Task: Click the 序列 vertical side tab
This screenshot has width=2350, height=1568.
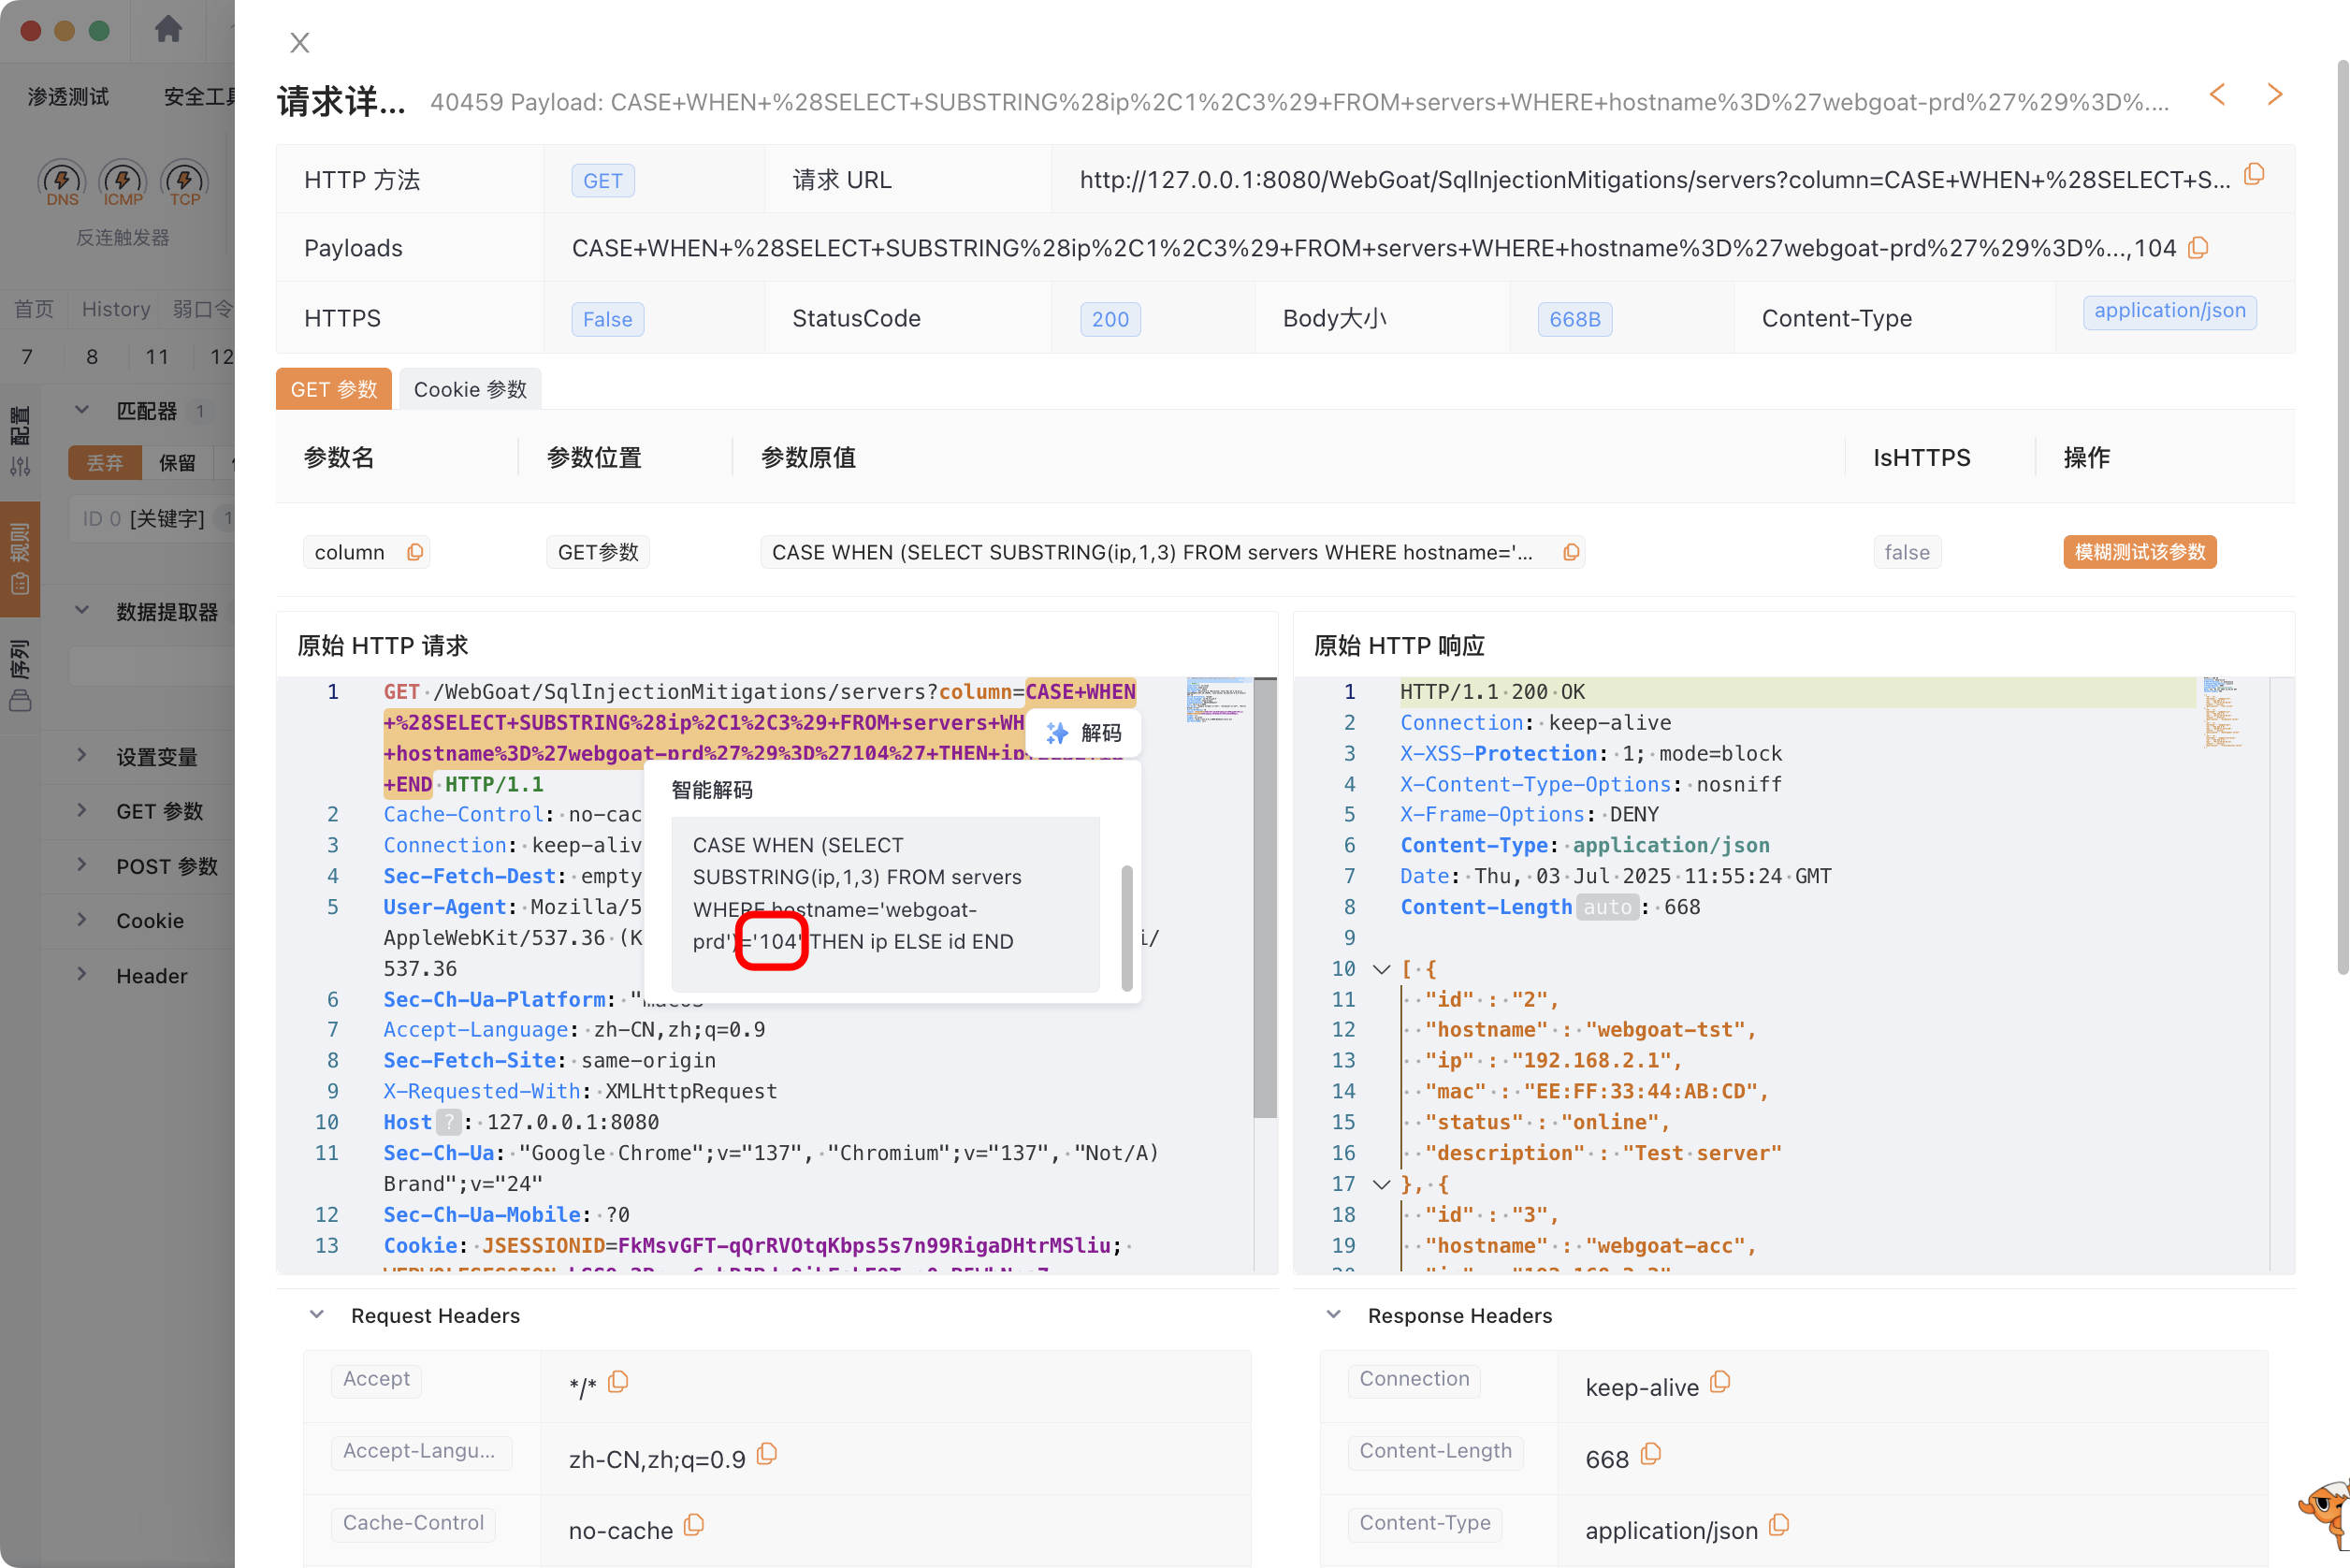Action: (20, 675)
